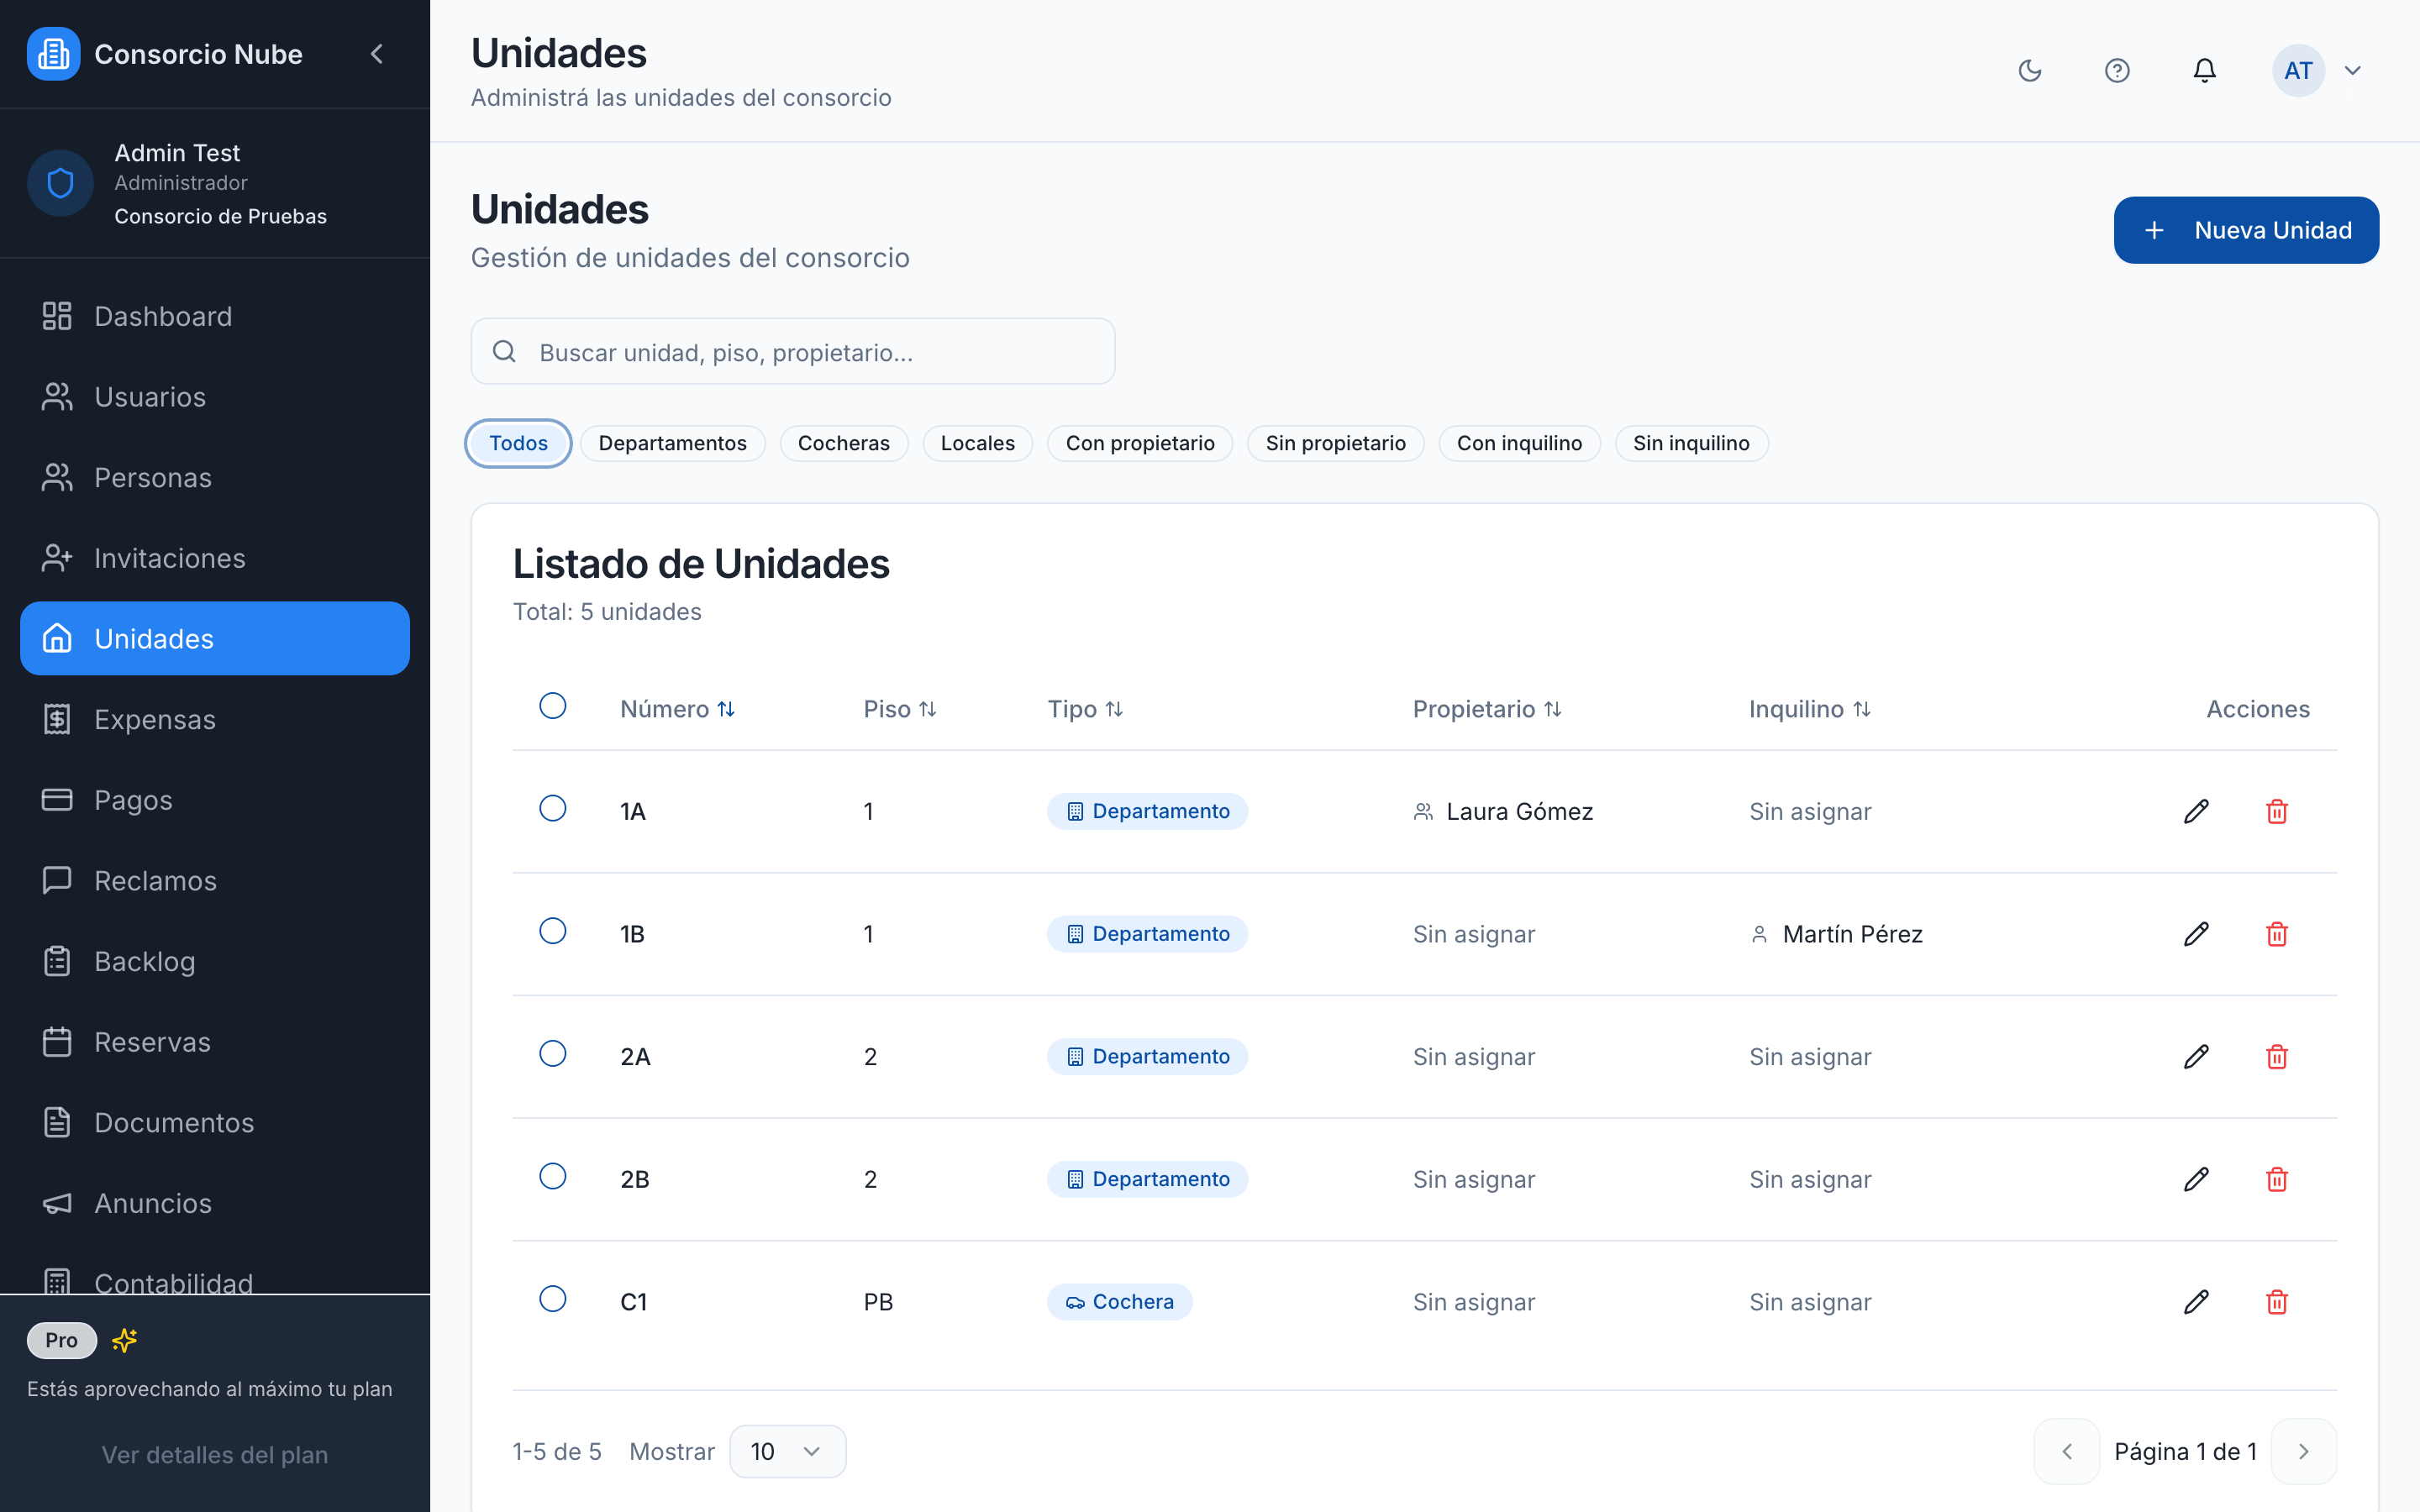Select the row checkbox for unit 1A
The height and width of the screenshot is (1512, 2420).
(x=552, y=808)
